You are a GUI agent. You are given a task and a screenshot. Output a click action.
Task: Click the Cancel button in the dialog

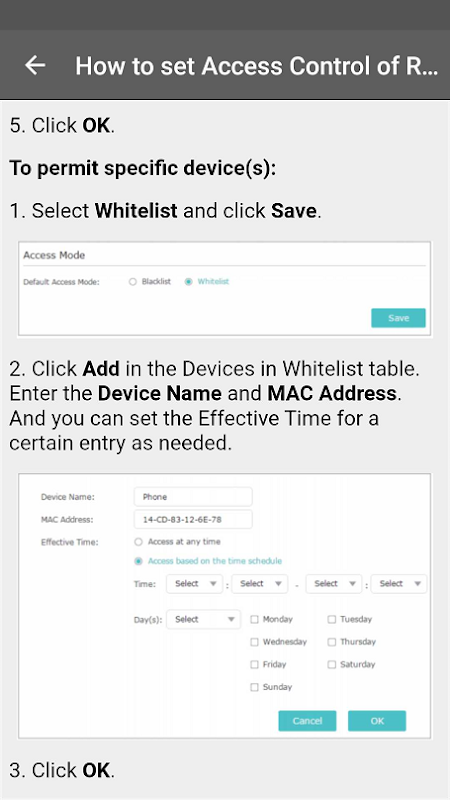point(307,721)
